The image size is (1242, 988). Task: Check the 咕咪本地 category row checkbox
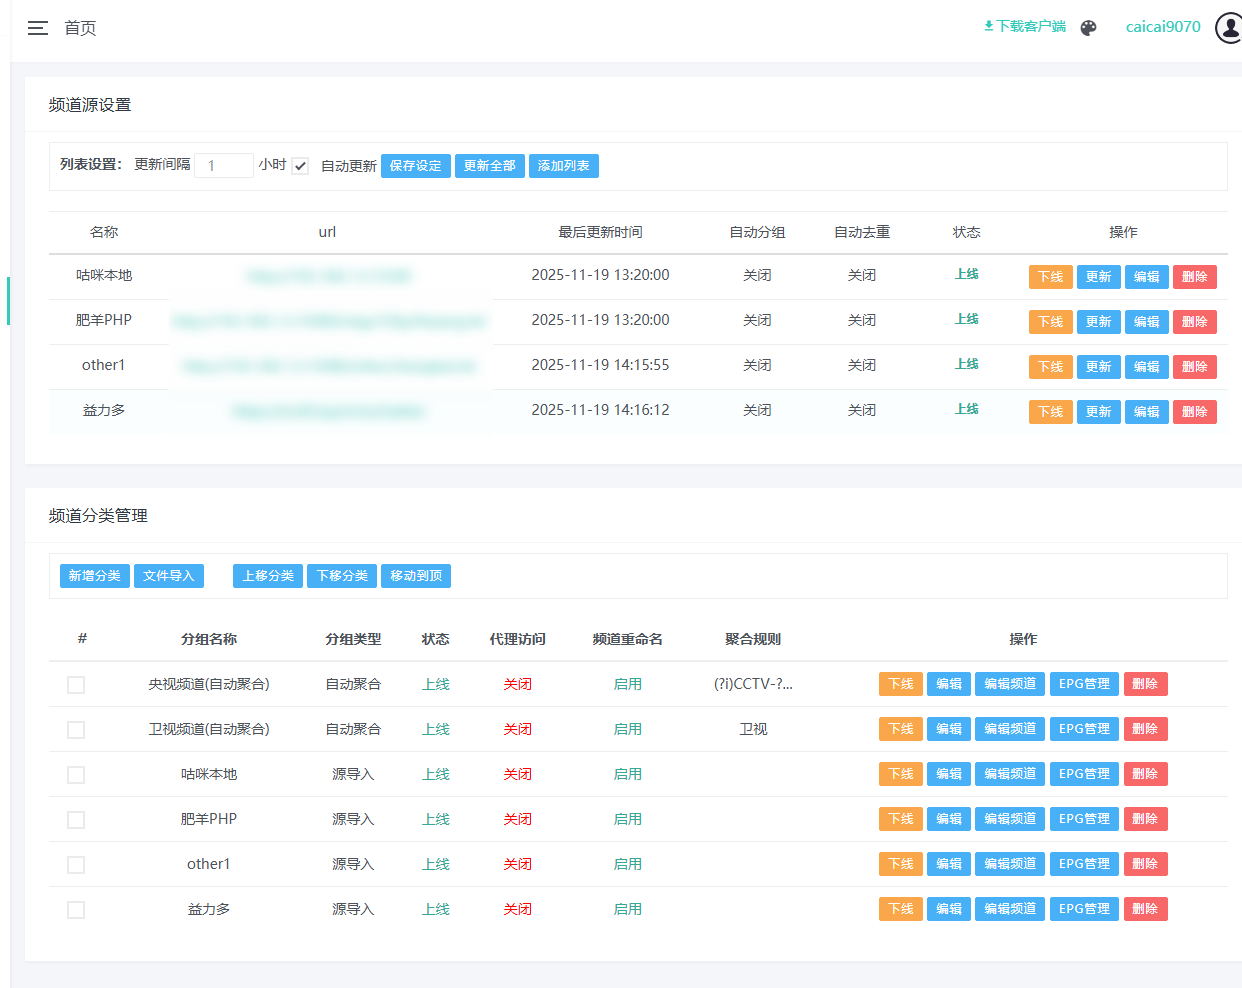pyautogui.click(x=76, y=775)
